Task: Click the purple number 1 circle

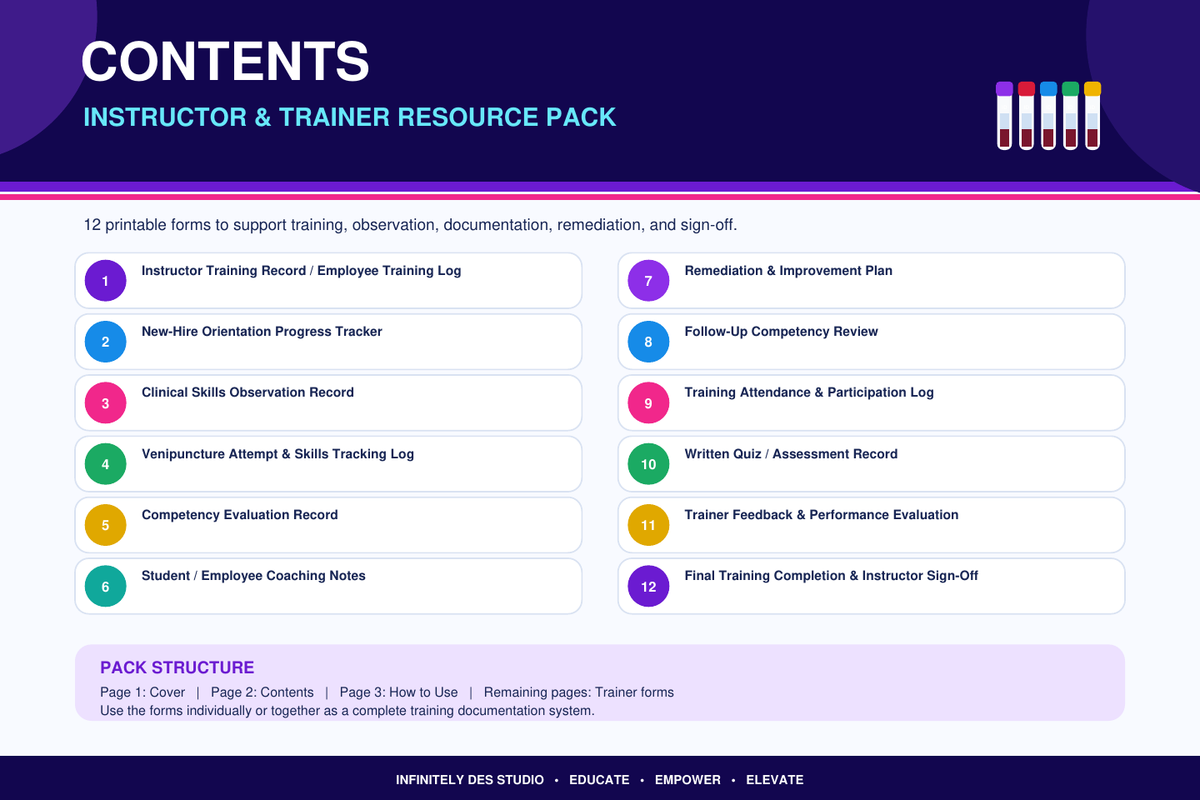Action: coord(105,281)
